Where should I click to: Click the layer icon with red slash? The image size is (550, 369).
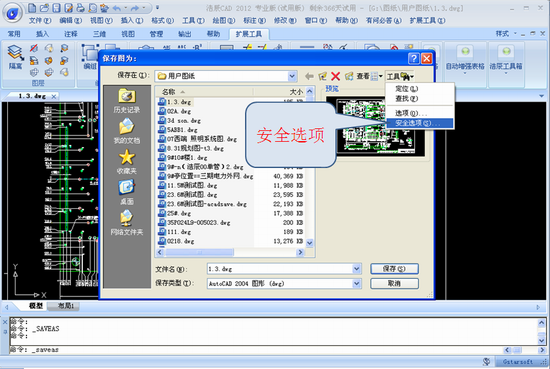[x=34, y=48]
